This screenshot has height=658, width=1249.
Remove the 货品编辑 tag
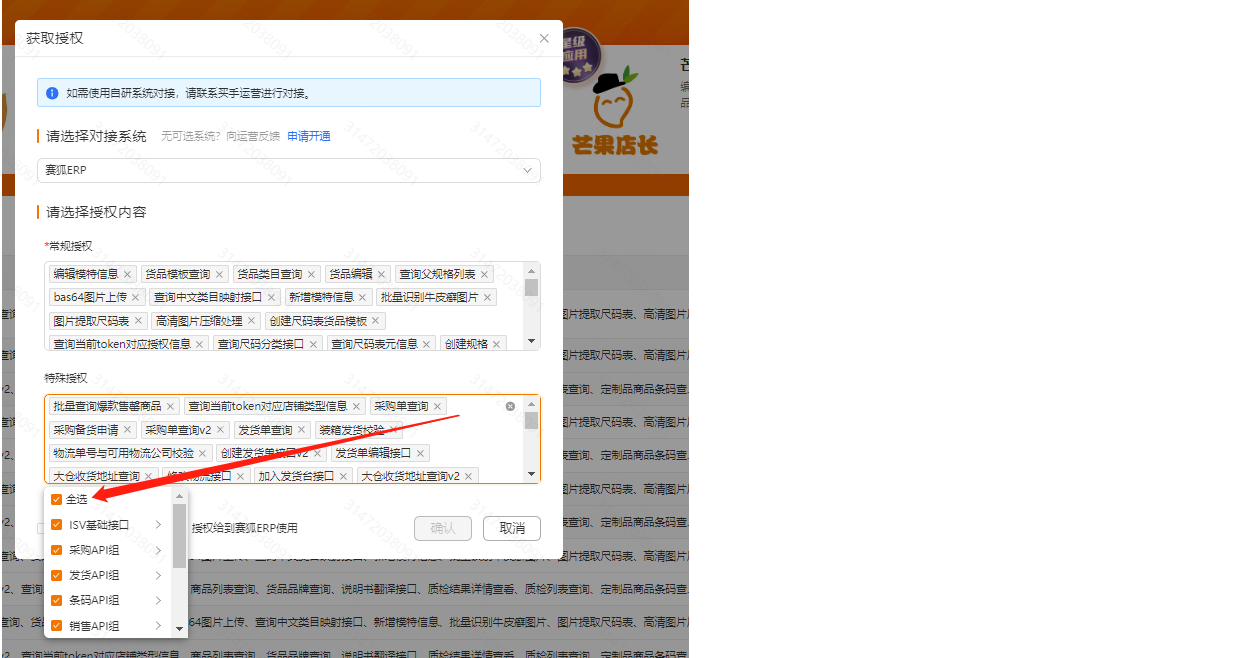pyautogui.click(x=381, y=274)
